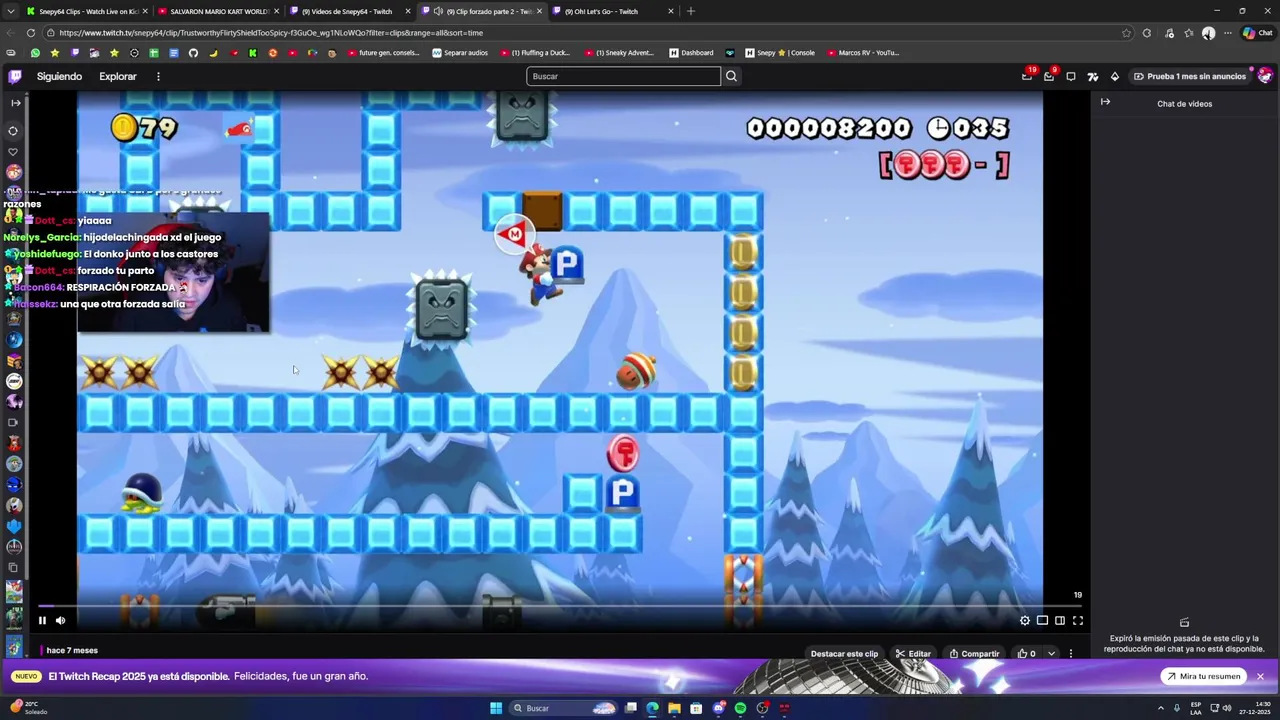The width and height of the screenshot is (1280, 720).
Task: Bookmark this page with star icon
Action: coord(1127,33)
